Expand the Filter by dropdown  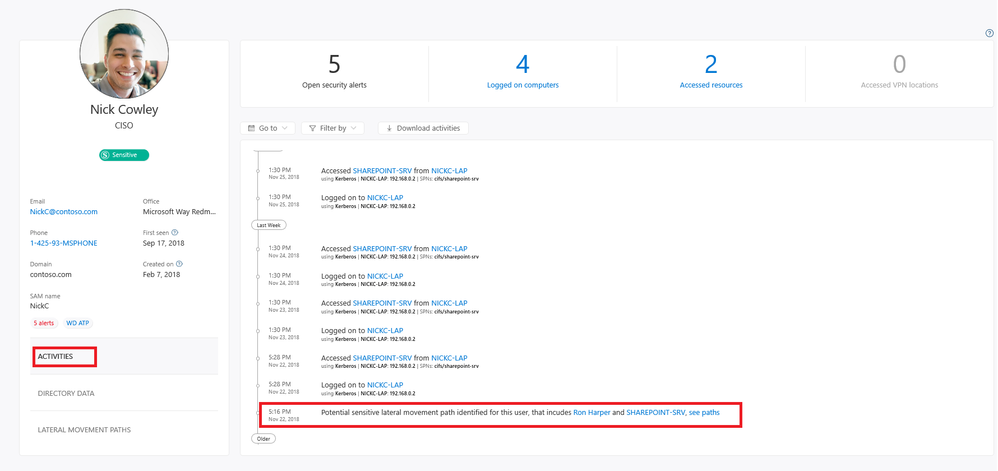(333, 128)
